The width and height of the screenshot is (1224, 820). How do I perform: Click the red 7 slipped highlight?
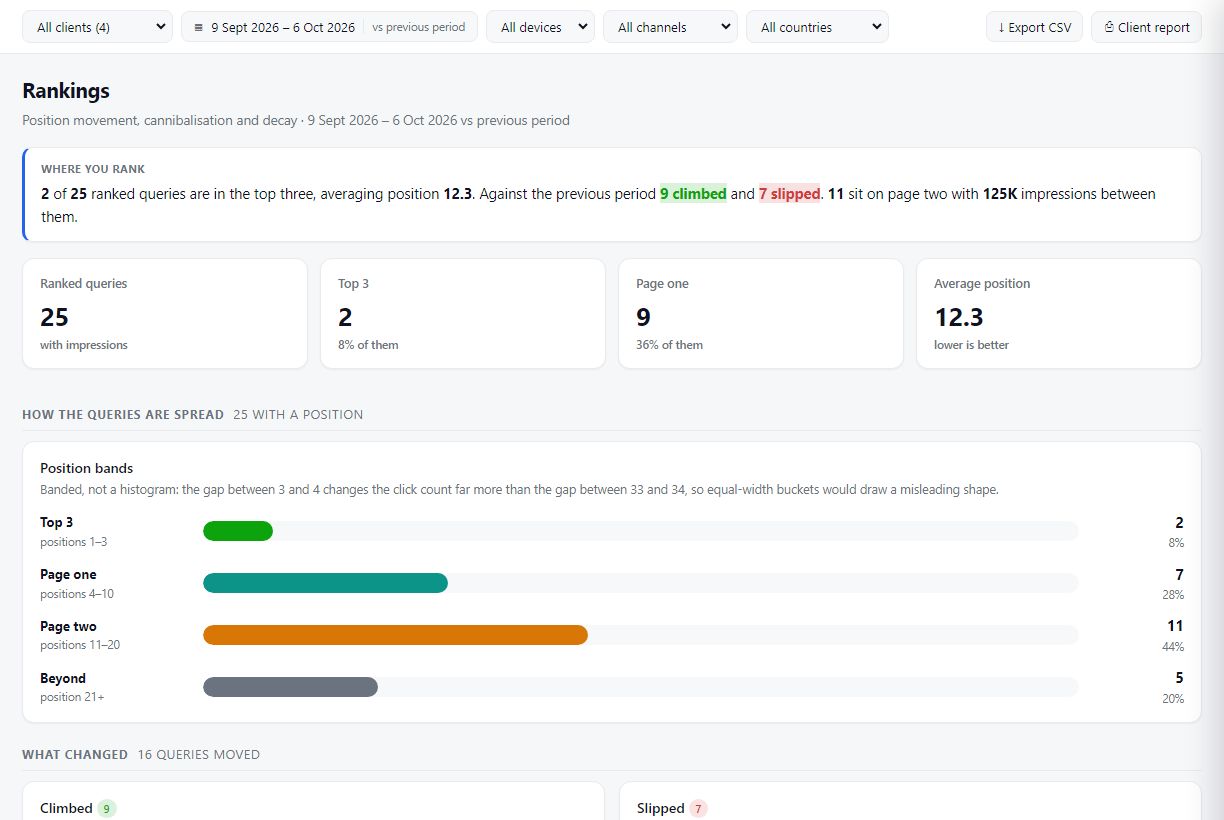[789, 194]
